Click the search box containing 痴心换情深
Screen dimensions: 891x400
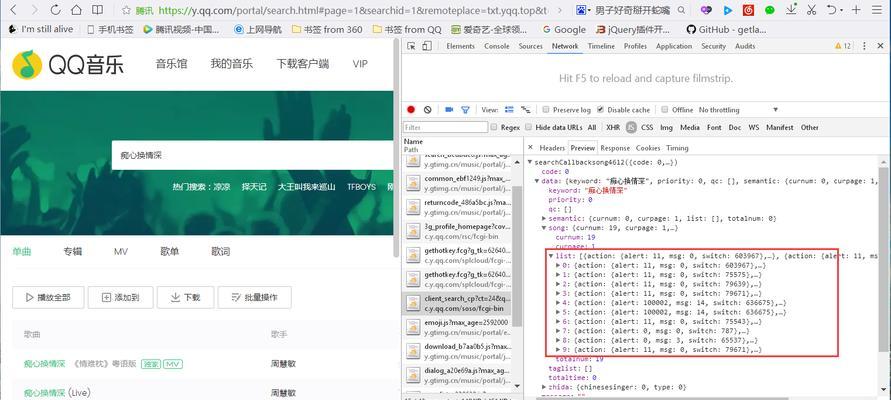[253, 155]
